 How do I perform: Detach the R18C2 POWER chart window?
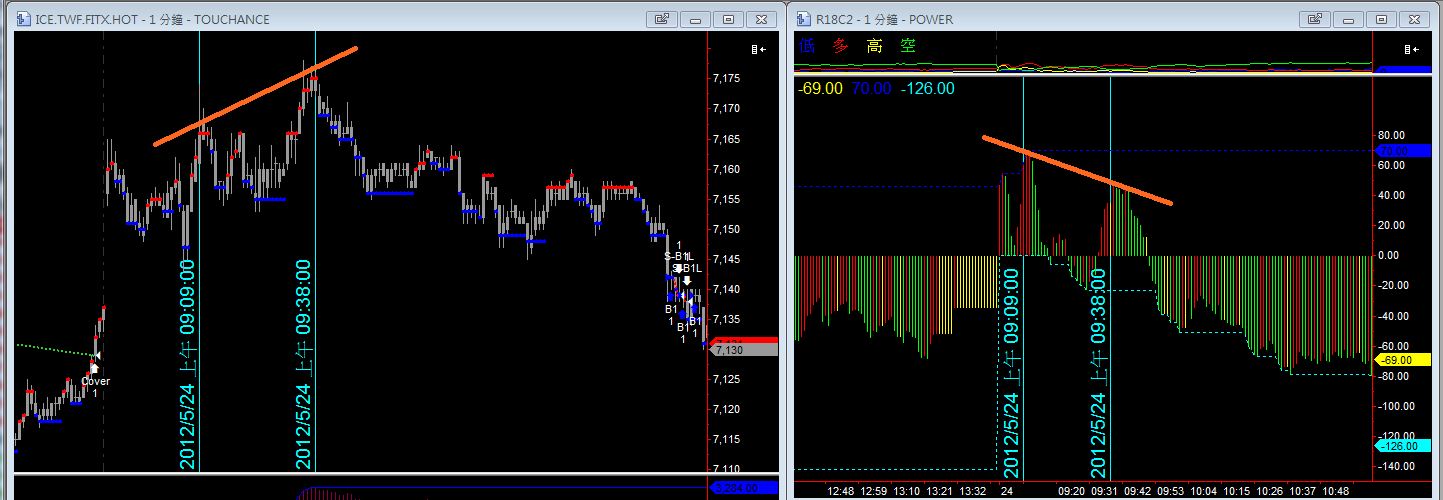pos(1314,19)
